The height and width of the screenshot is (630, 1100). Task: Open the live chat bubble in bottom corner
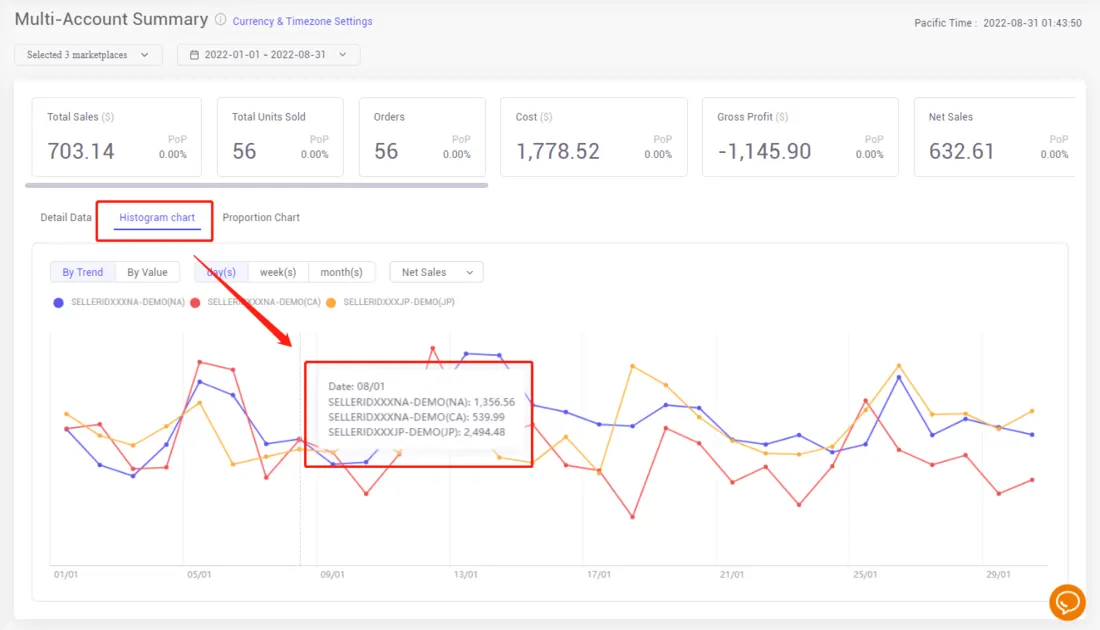(x=1067, y=602)
